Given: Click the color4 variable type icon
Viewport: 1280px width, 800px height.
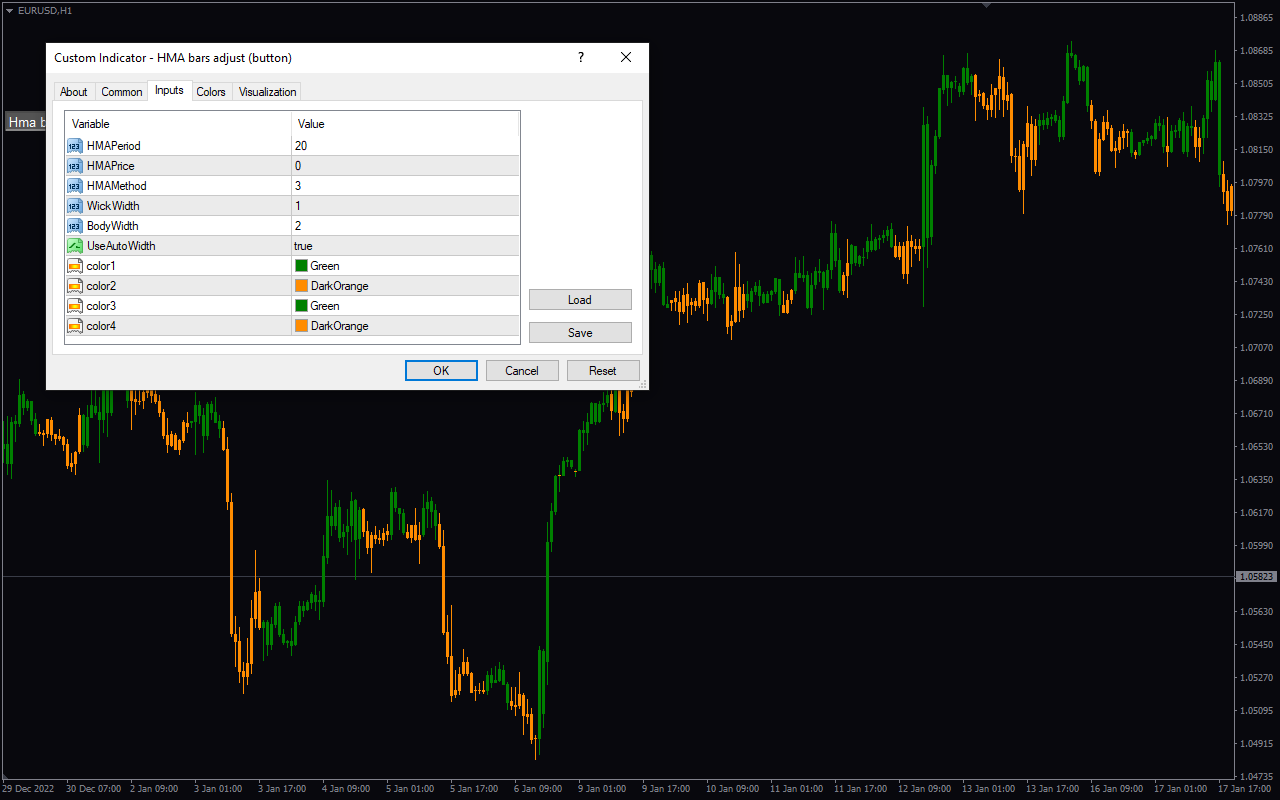Looking at the screenshot, I should pyautogui.click(x=75, y=326).
